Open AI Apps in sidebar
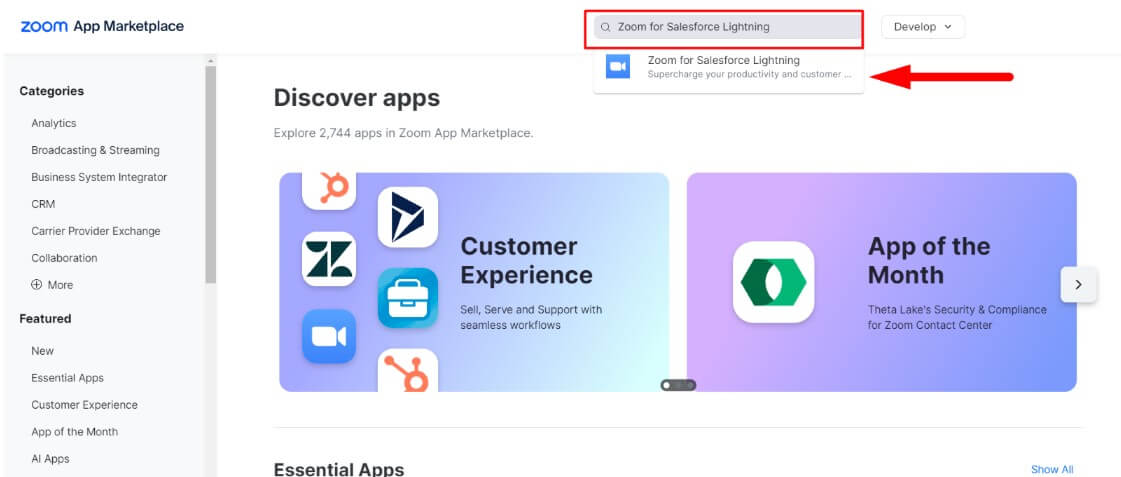Viewport: 1121px width, 477px height. [x=50, y=459]
